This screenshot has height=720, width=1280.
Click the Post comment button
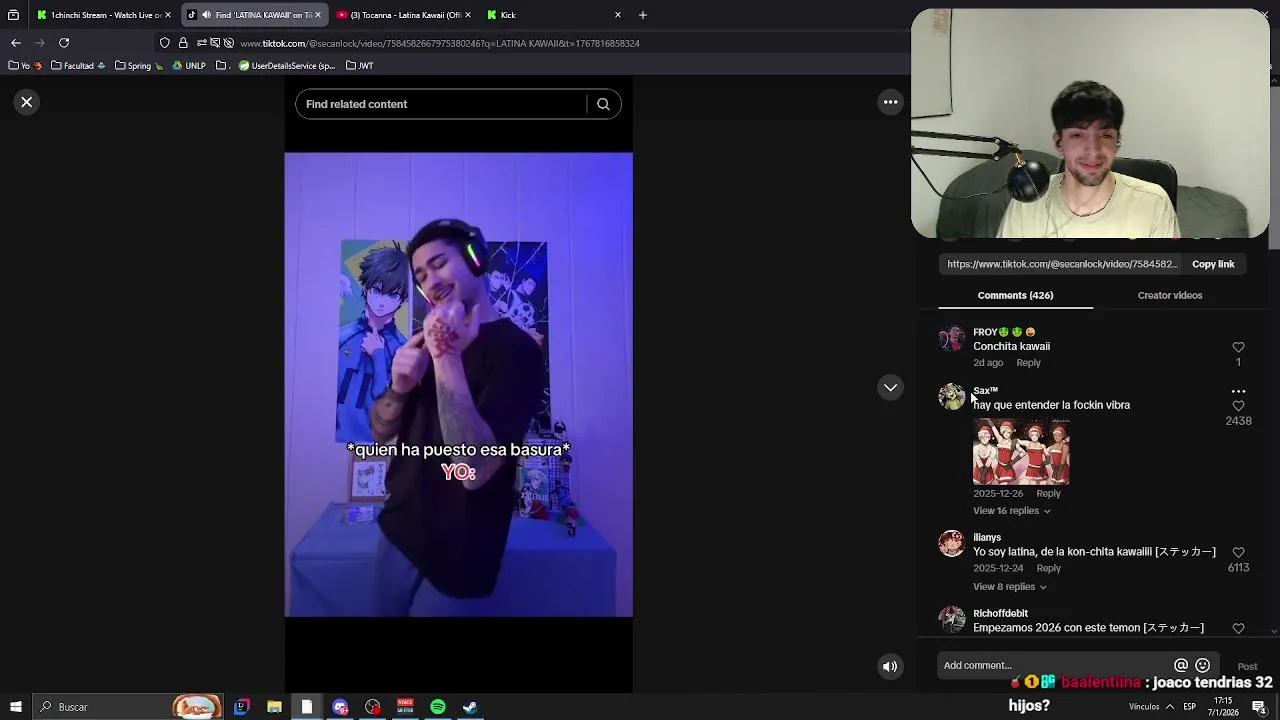(1247, 666)
